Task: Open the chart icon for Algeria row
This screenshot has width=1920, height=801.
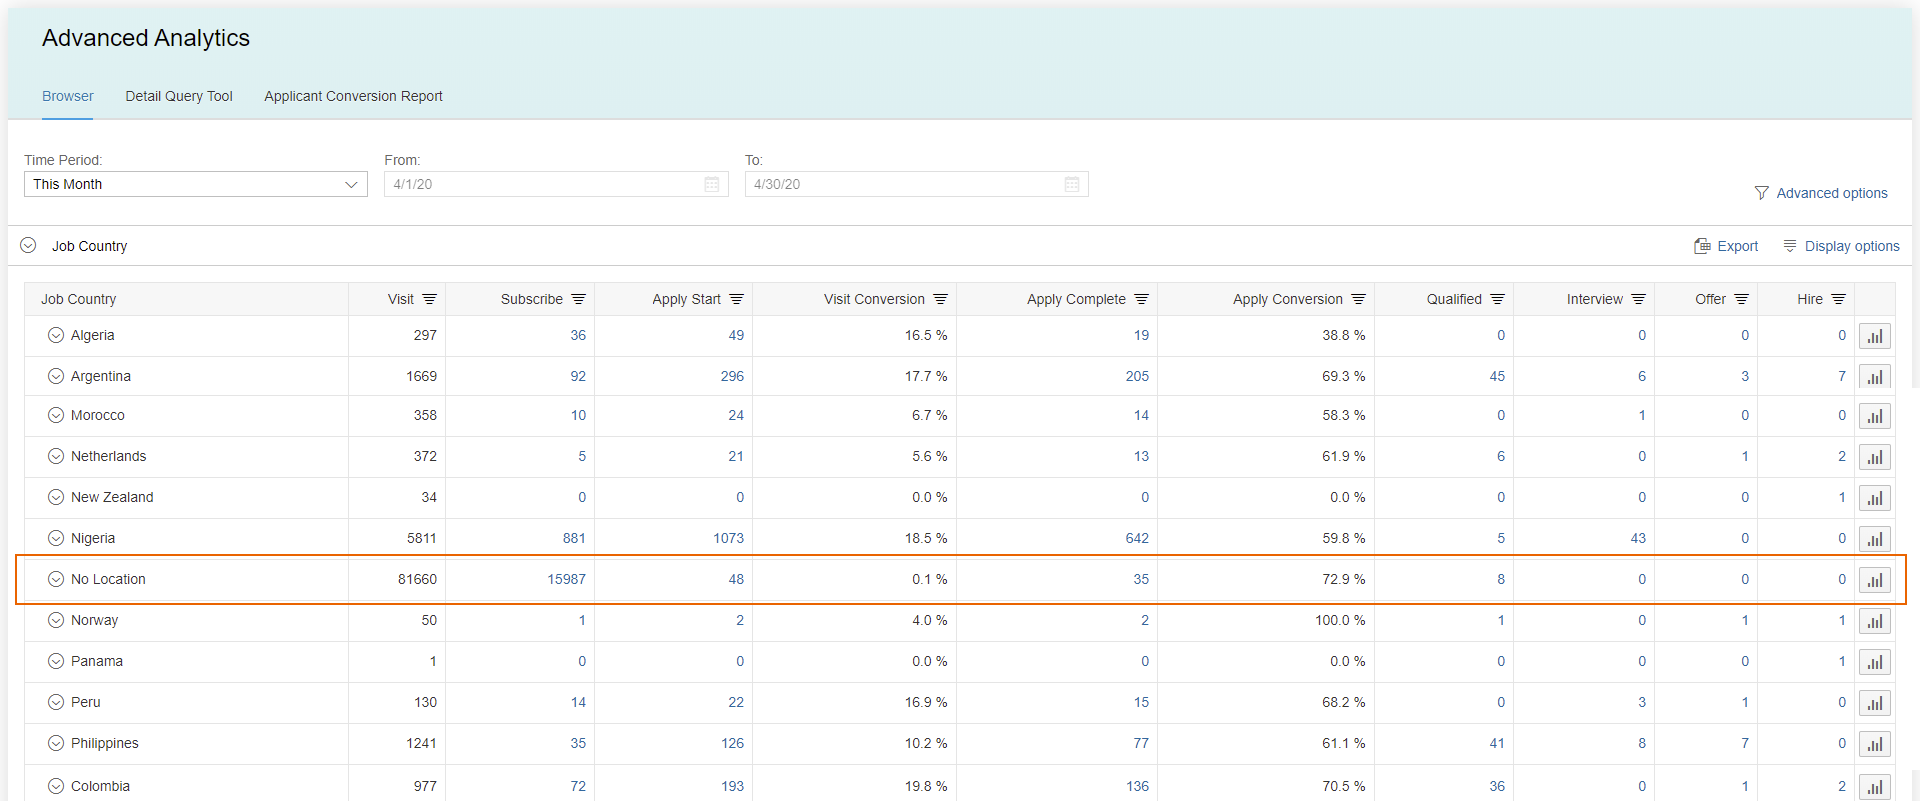Action: coord(1874,336)
